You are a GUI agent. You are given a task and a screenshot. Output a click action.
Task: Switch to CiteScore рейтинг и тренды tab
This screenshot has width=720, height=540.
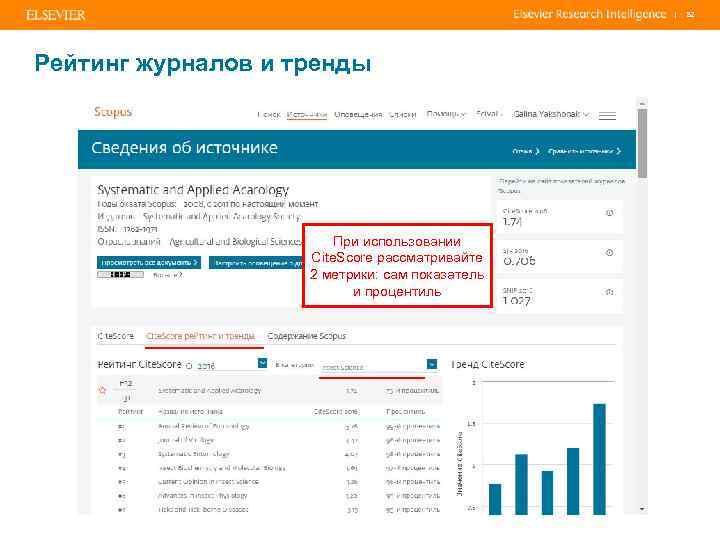click(200, 336)
